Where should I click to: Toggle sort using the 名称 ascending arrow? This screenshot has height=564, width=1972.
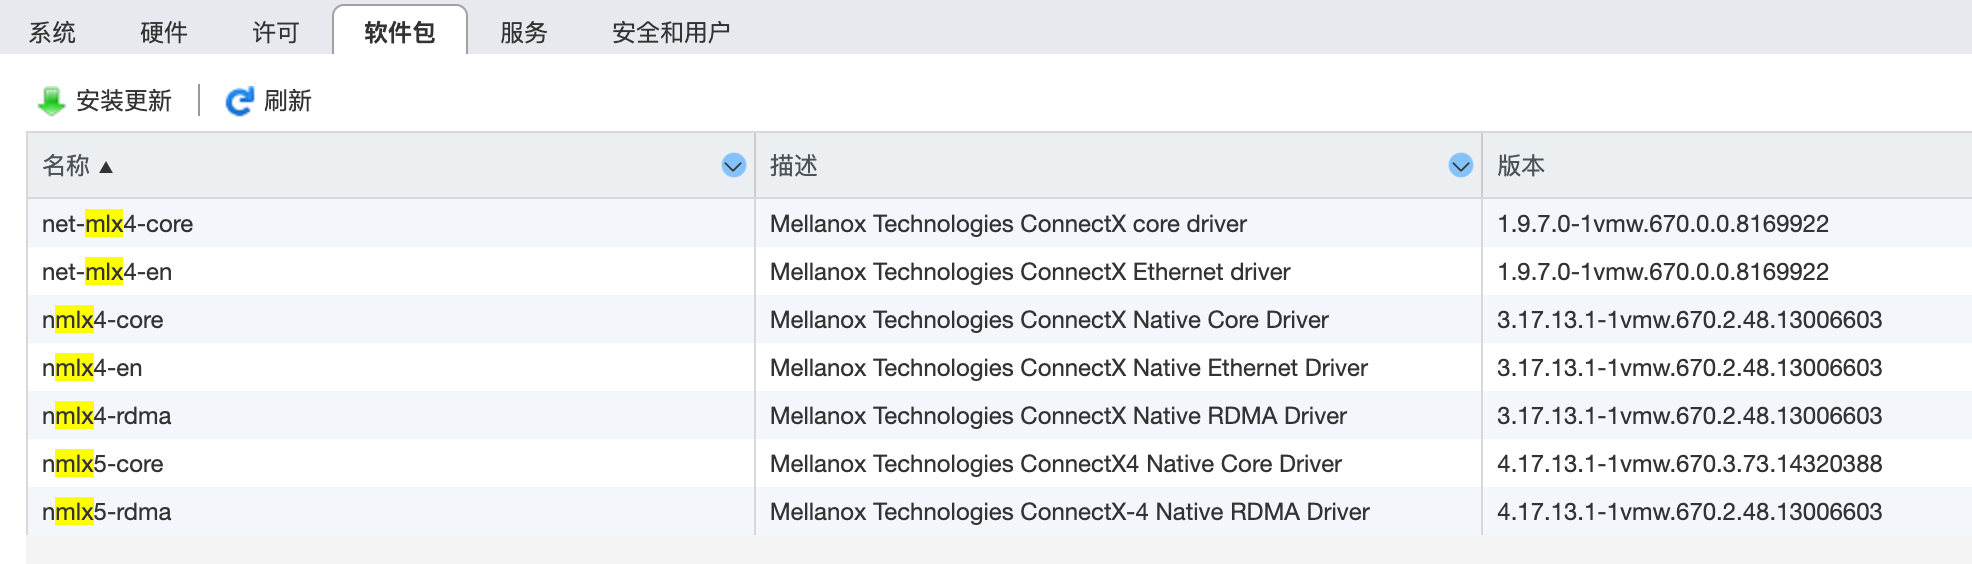[x=106, y=167]
